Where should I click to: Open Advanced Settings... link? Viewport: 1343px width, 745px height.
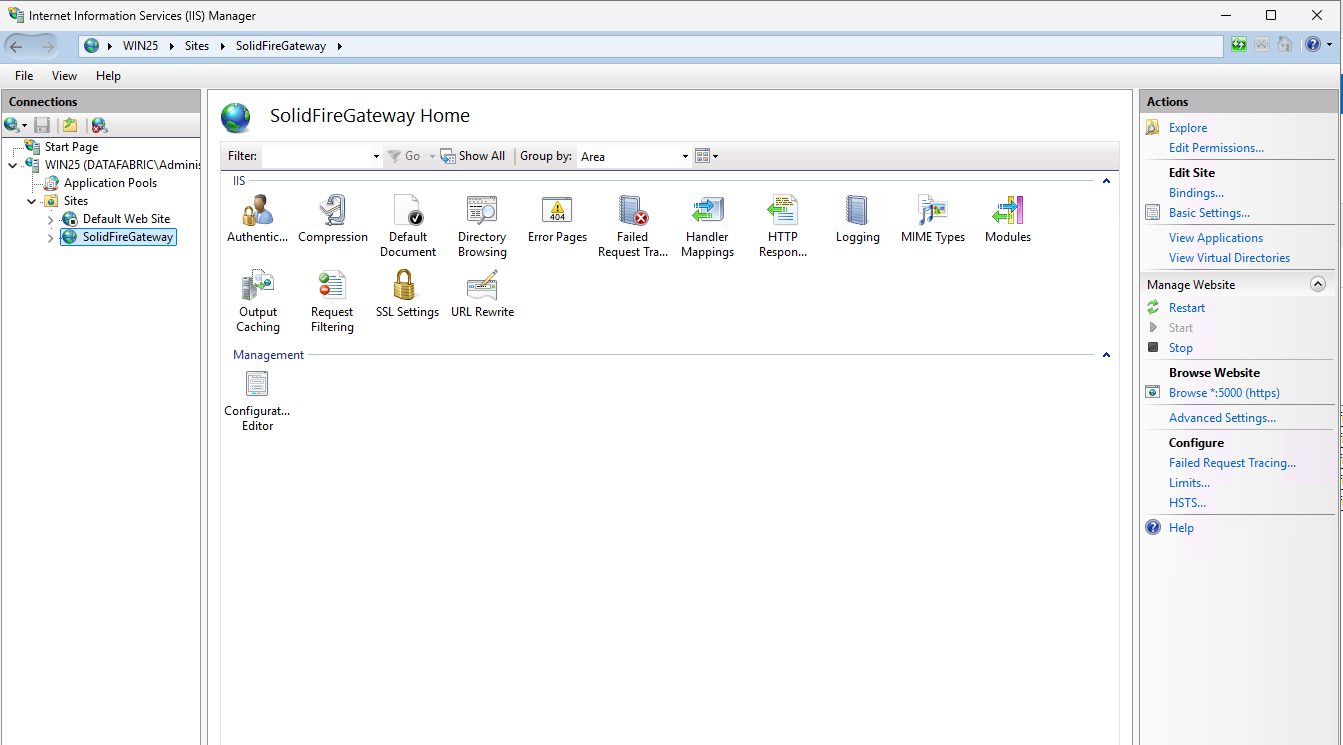pos(1222,418)
